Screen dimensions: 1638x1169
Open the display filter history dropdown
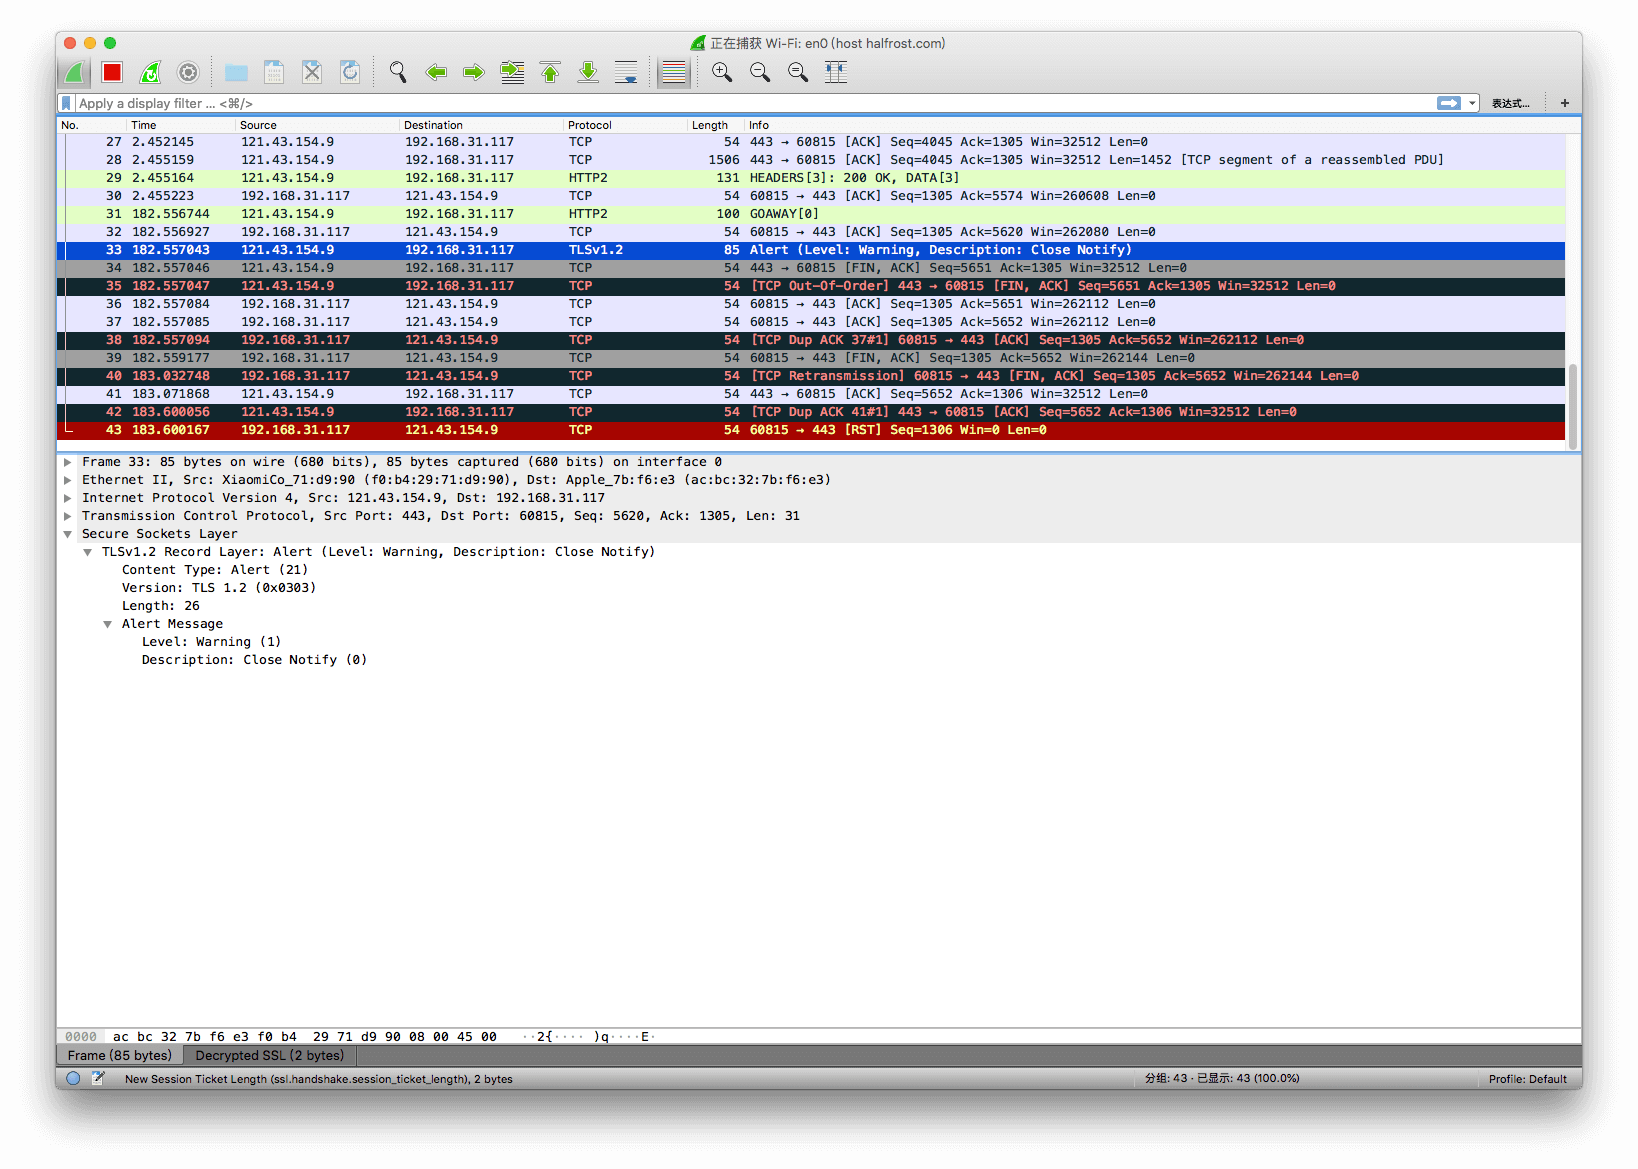(x=1472, y=103)
